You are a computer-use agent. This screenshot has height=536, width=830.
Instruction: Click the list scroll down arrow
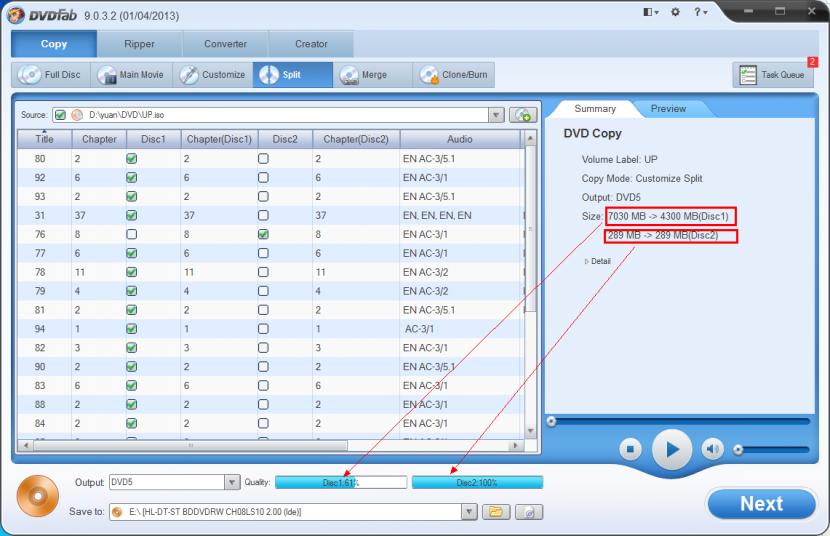[530, 431]
